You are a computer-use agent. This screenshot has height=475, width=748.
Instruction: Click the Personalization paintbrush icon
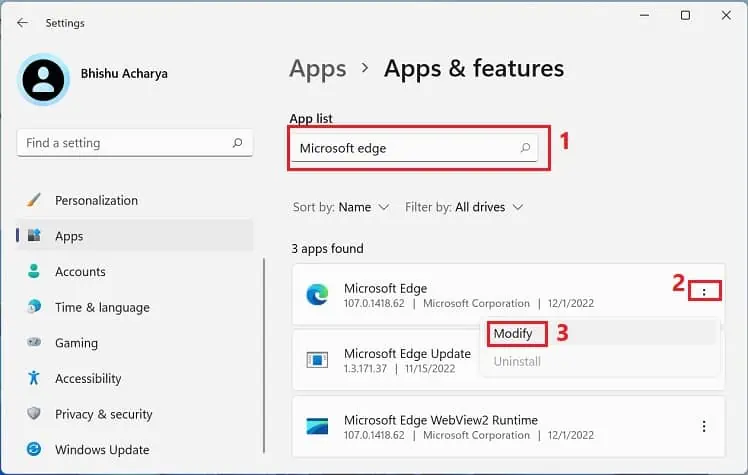tap(34, 200)
